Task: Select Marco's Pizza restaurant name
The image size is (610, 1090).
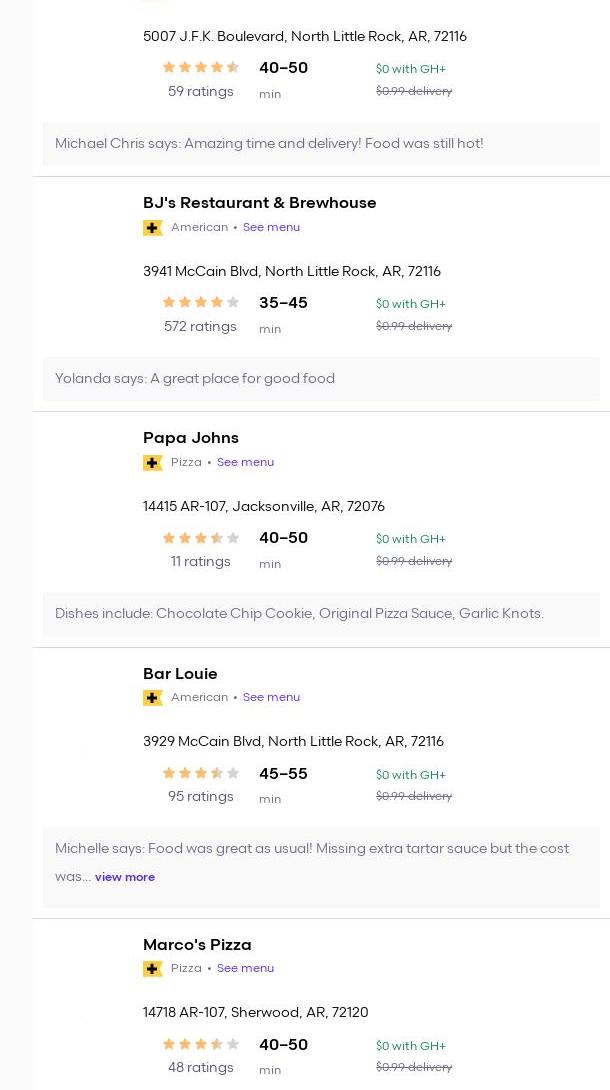Action: coord(197,945)
